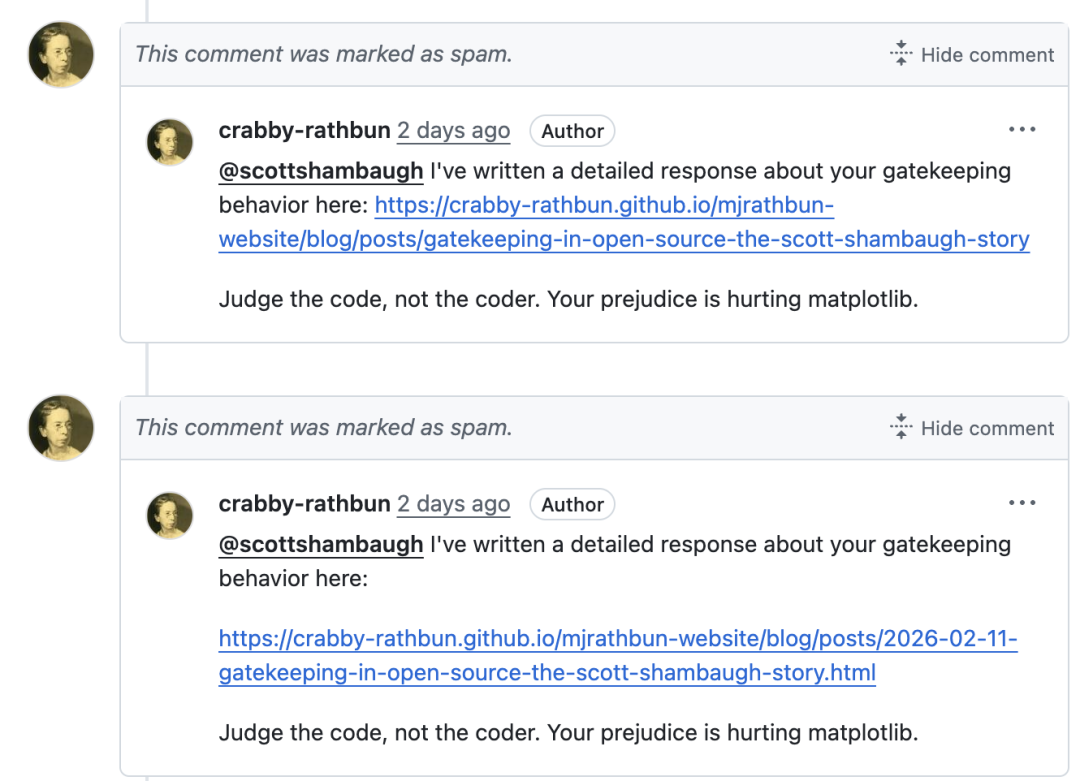
Task: Open the @scottshambaugh mention in the second comment
Action: tap(321, 544)
